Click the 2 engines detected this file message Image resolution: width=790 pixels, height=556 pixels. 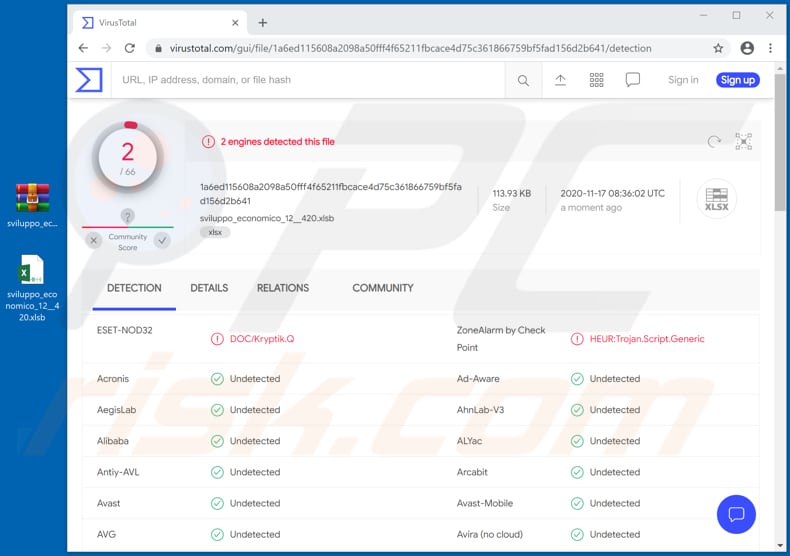pyautogui.click(x=278, y=142)
